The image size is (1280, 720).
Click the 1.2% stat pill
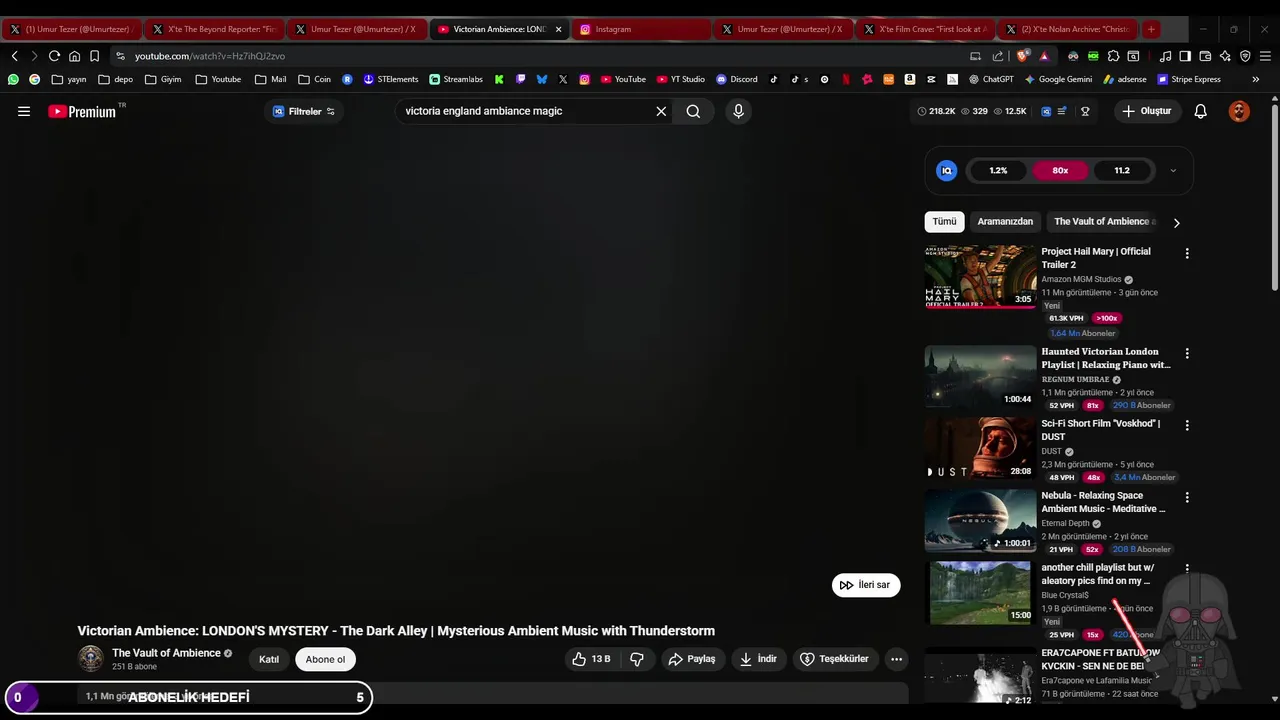tap(998, 171)
